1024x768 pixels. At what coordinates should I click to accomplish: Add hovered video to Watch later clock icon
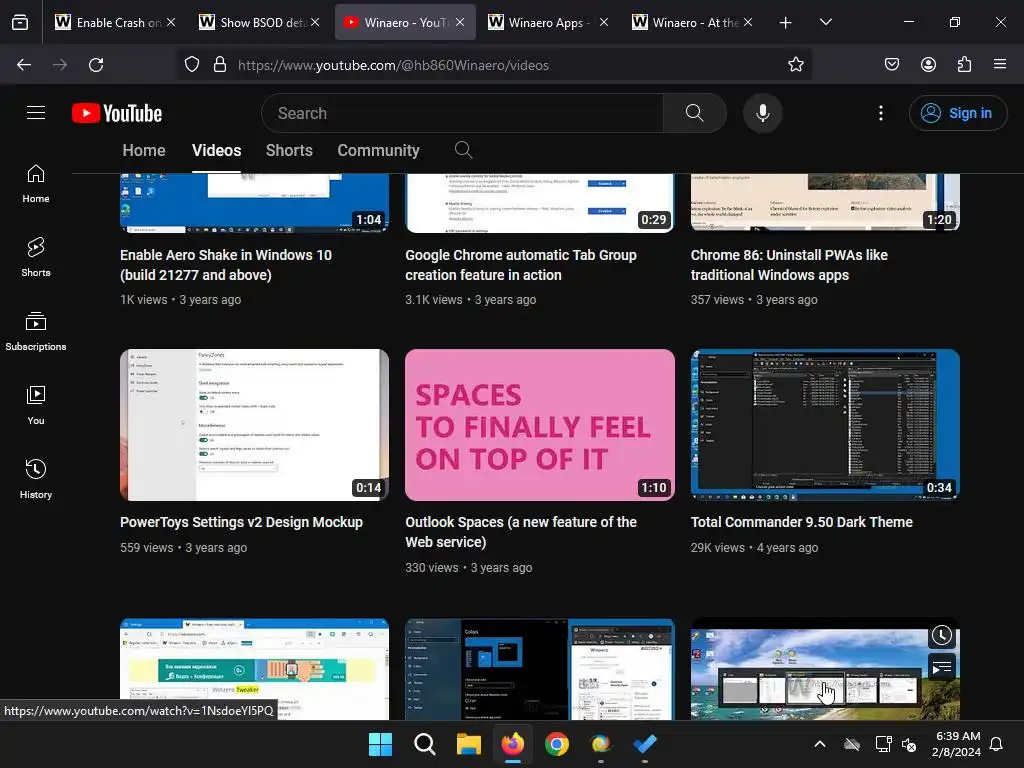pos(941,635)
